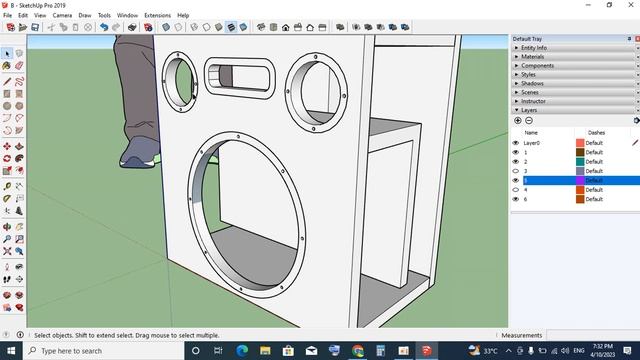Open the File menu
The width and height of the screenshot is (640, 360).
[x=7, y=16]
